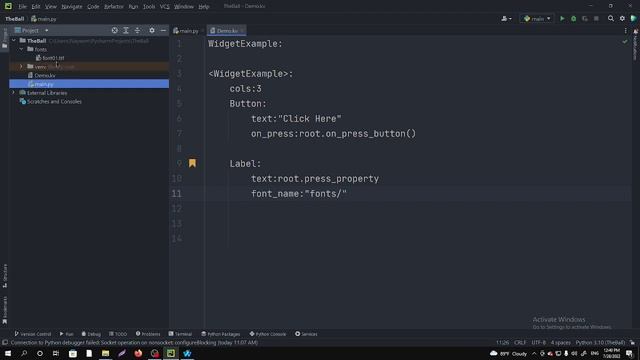Image resolution: width=640 pixels, height=360 pixels.
Task: Click UTF-8 encoding in status bar
Action: [x=538, y=342]
